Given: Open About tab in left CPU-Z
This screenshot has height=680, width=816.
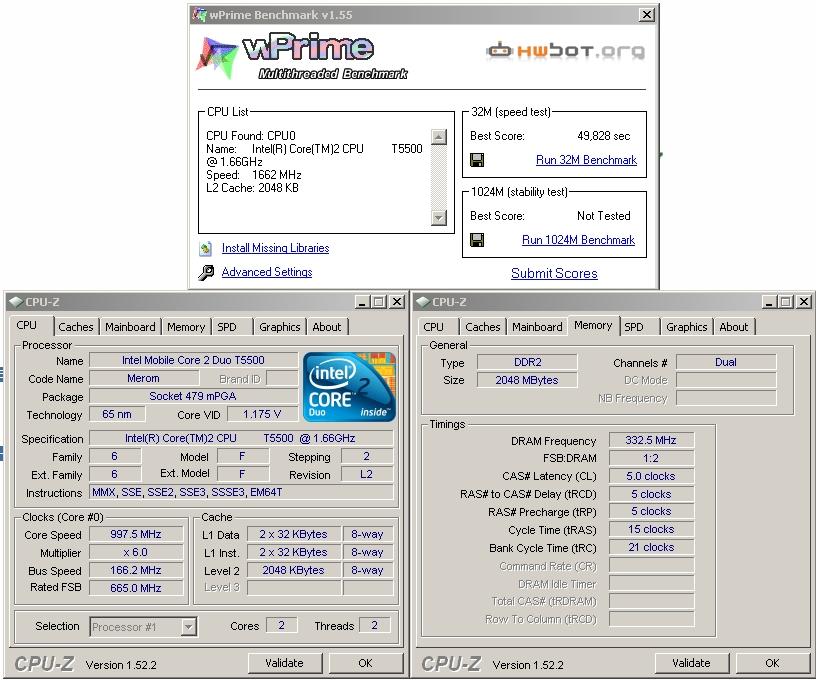Looking at the screenshot, I should point(326,327).
